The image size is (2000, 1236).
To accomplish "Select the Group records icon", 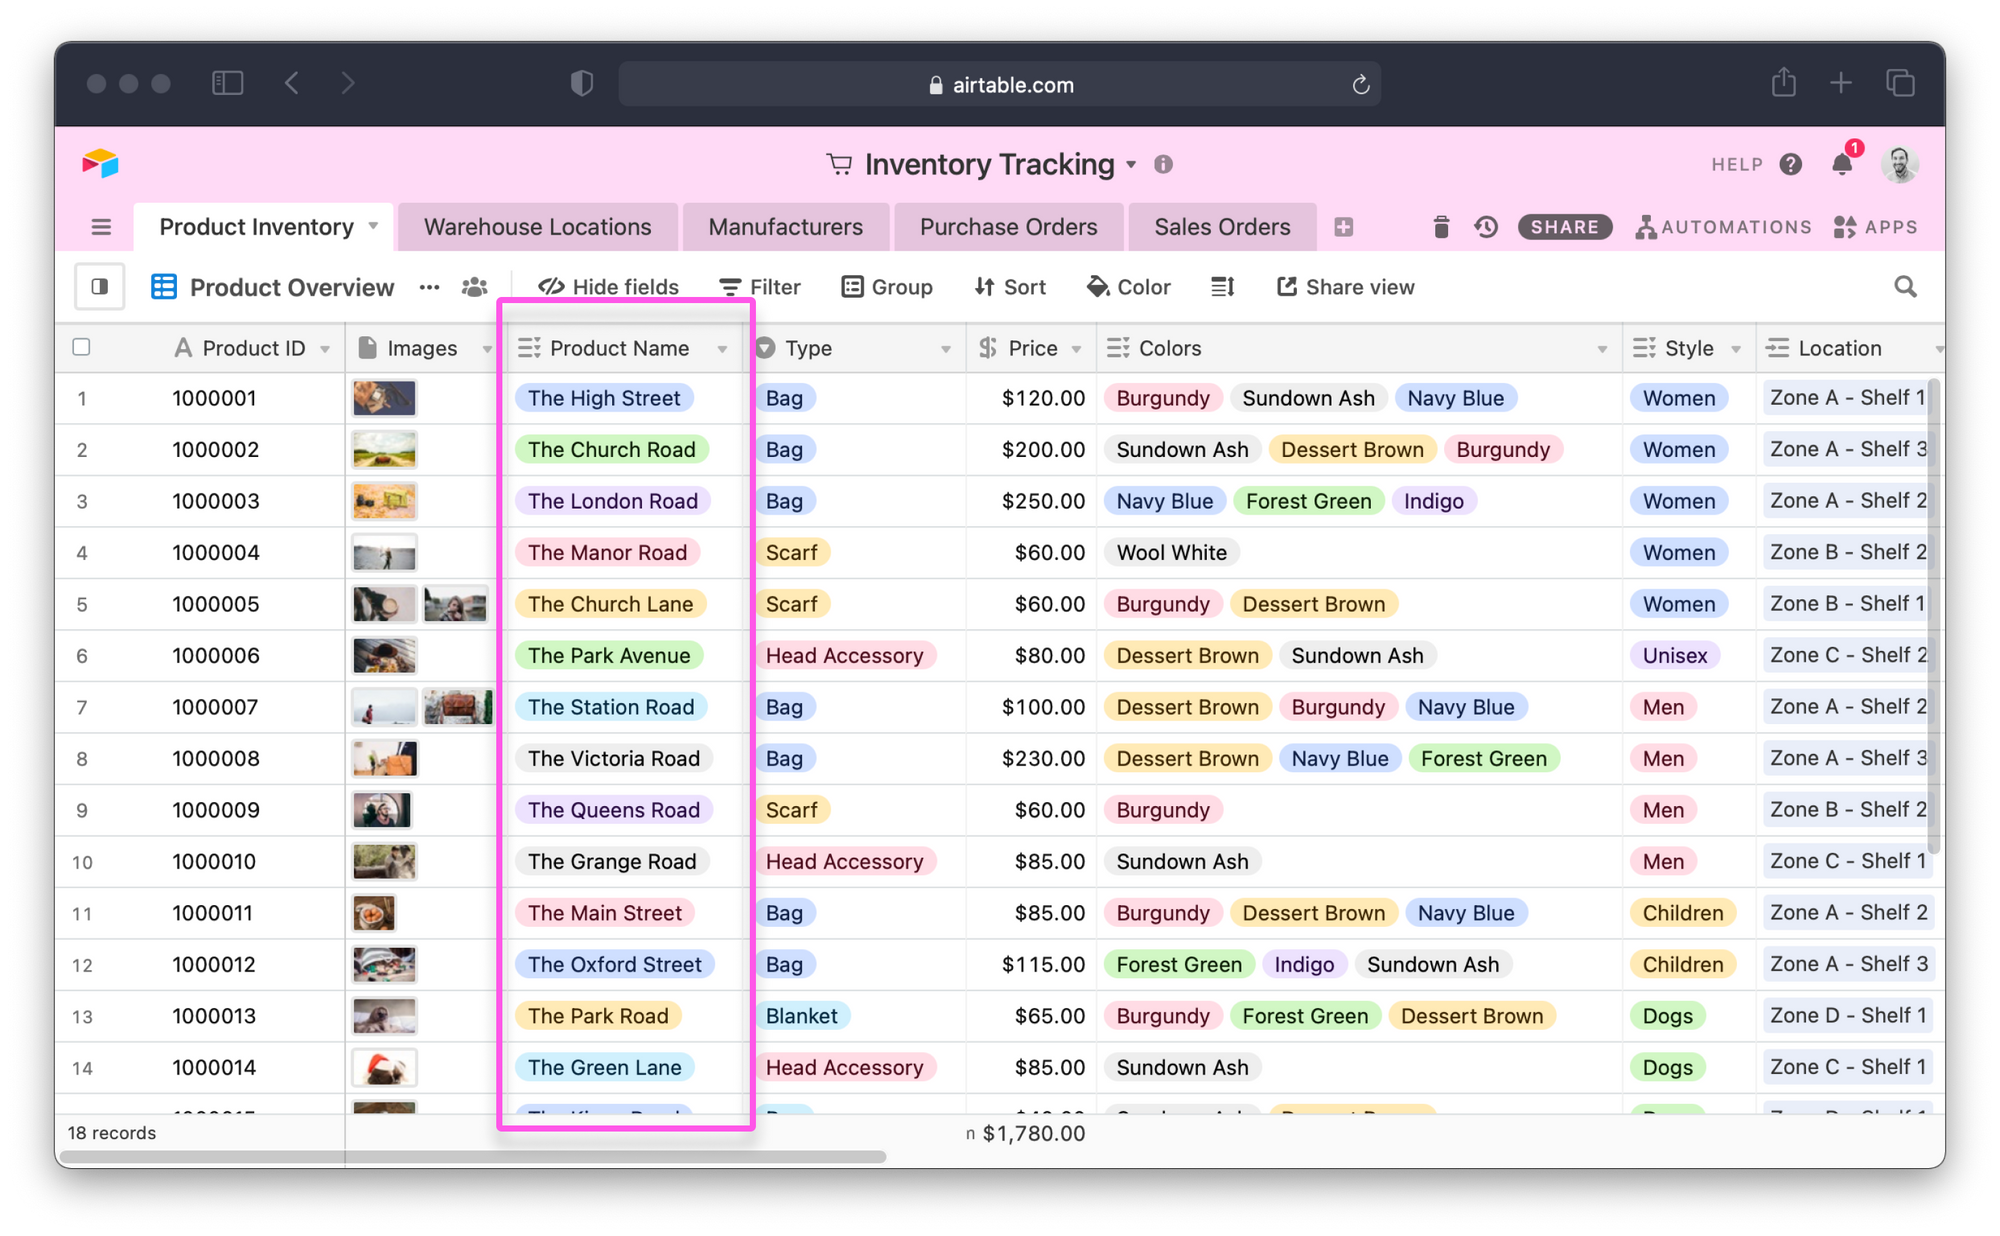I will (851, 287).
